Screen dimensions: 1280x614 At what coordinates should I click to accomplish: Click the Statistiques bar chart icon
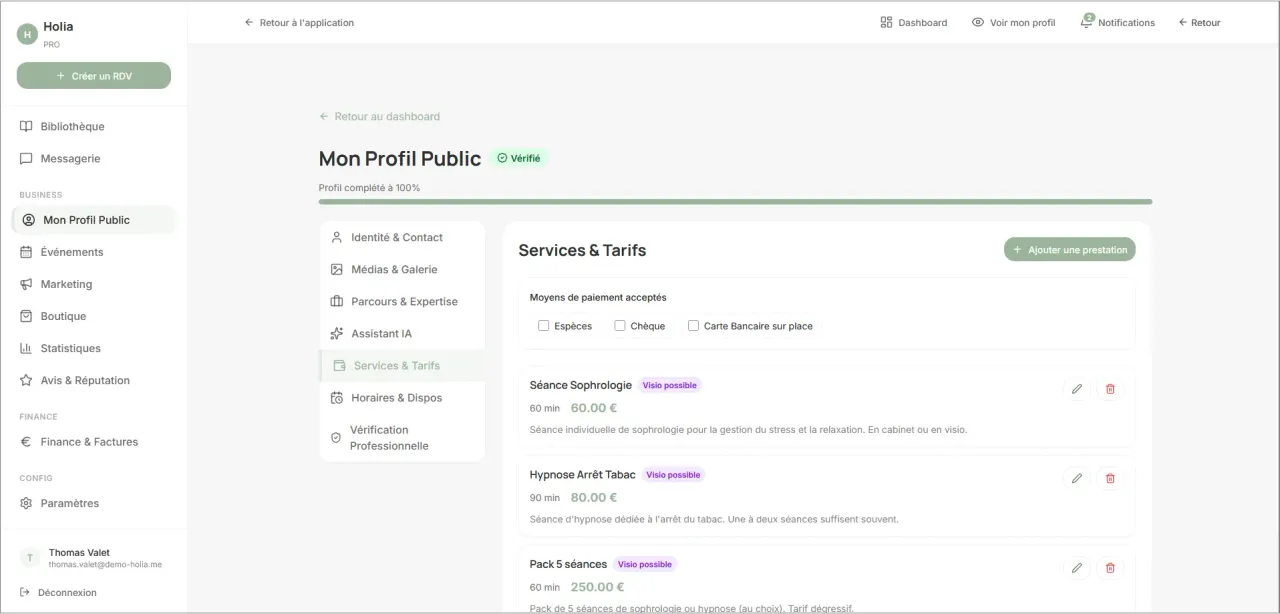pos(26,348)
